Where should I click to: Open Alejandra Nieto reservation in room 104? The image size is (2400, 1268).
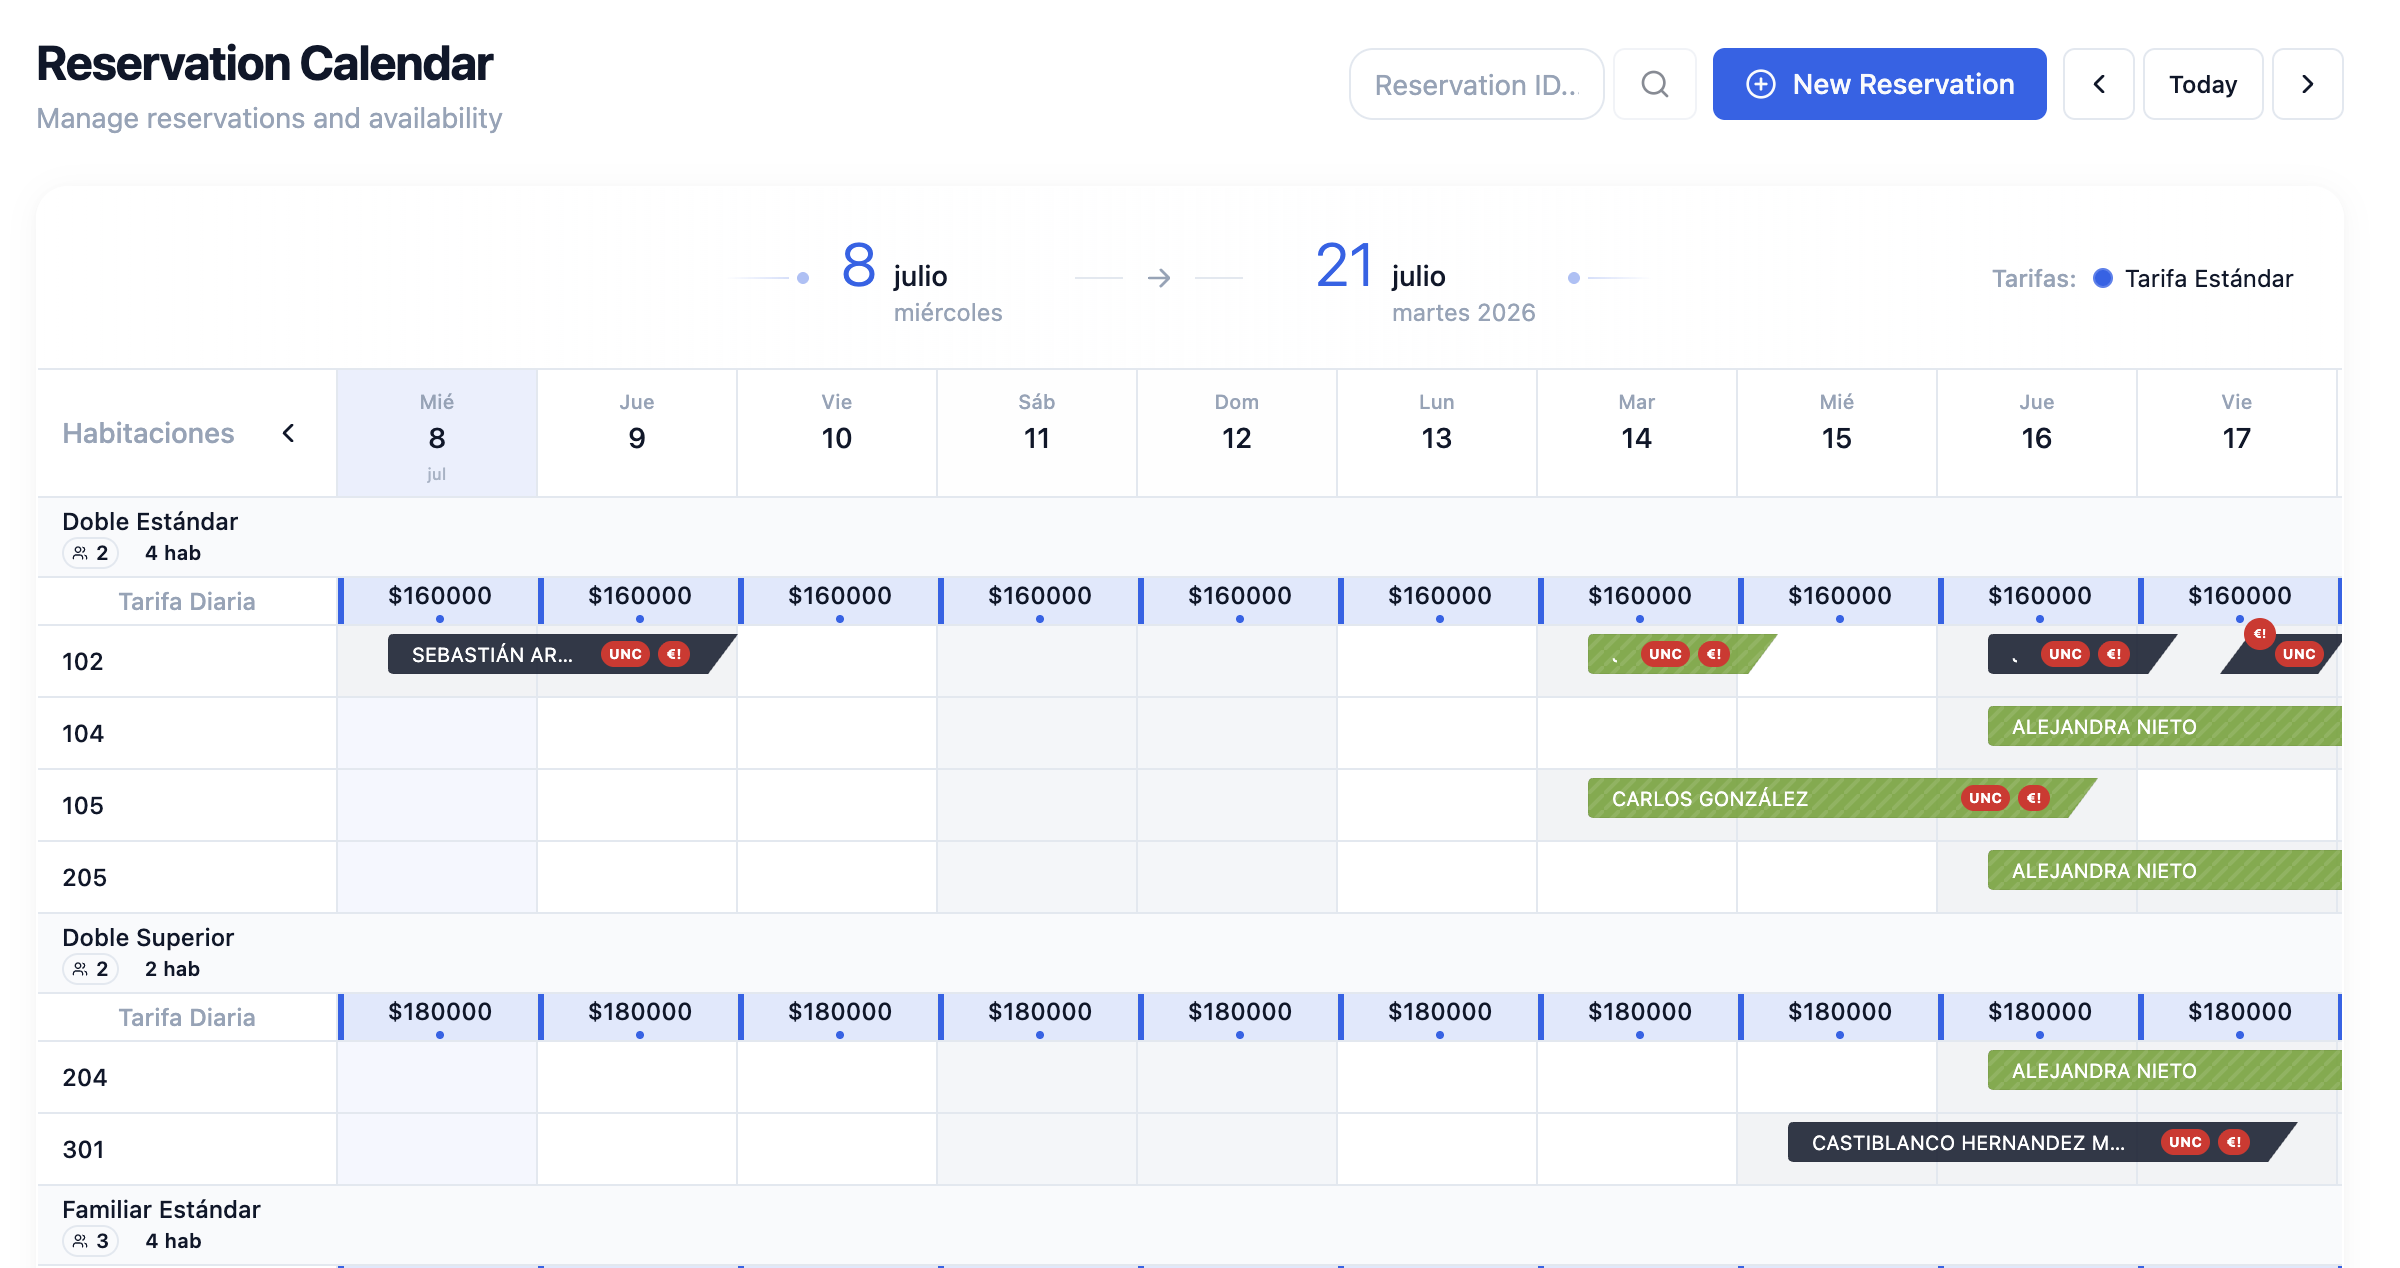(x=2164, y=726)
